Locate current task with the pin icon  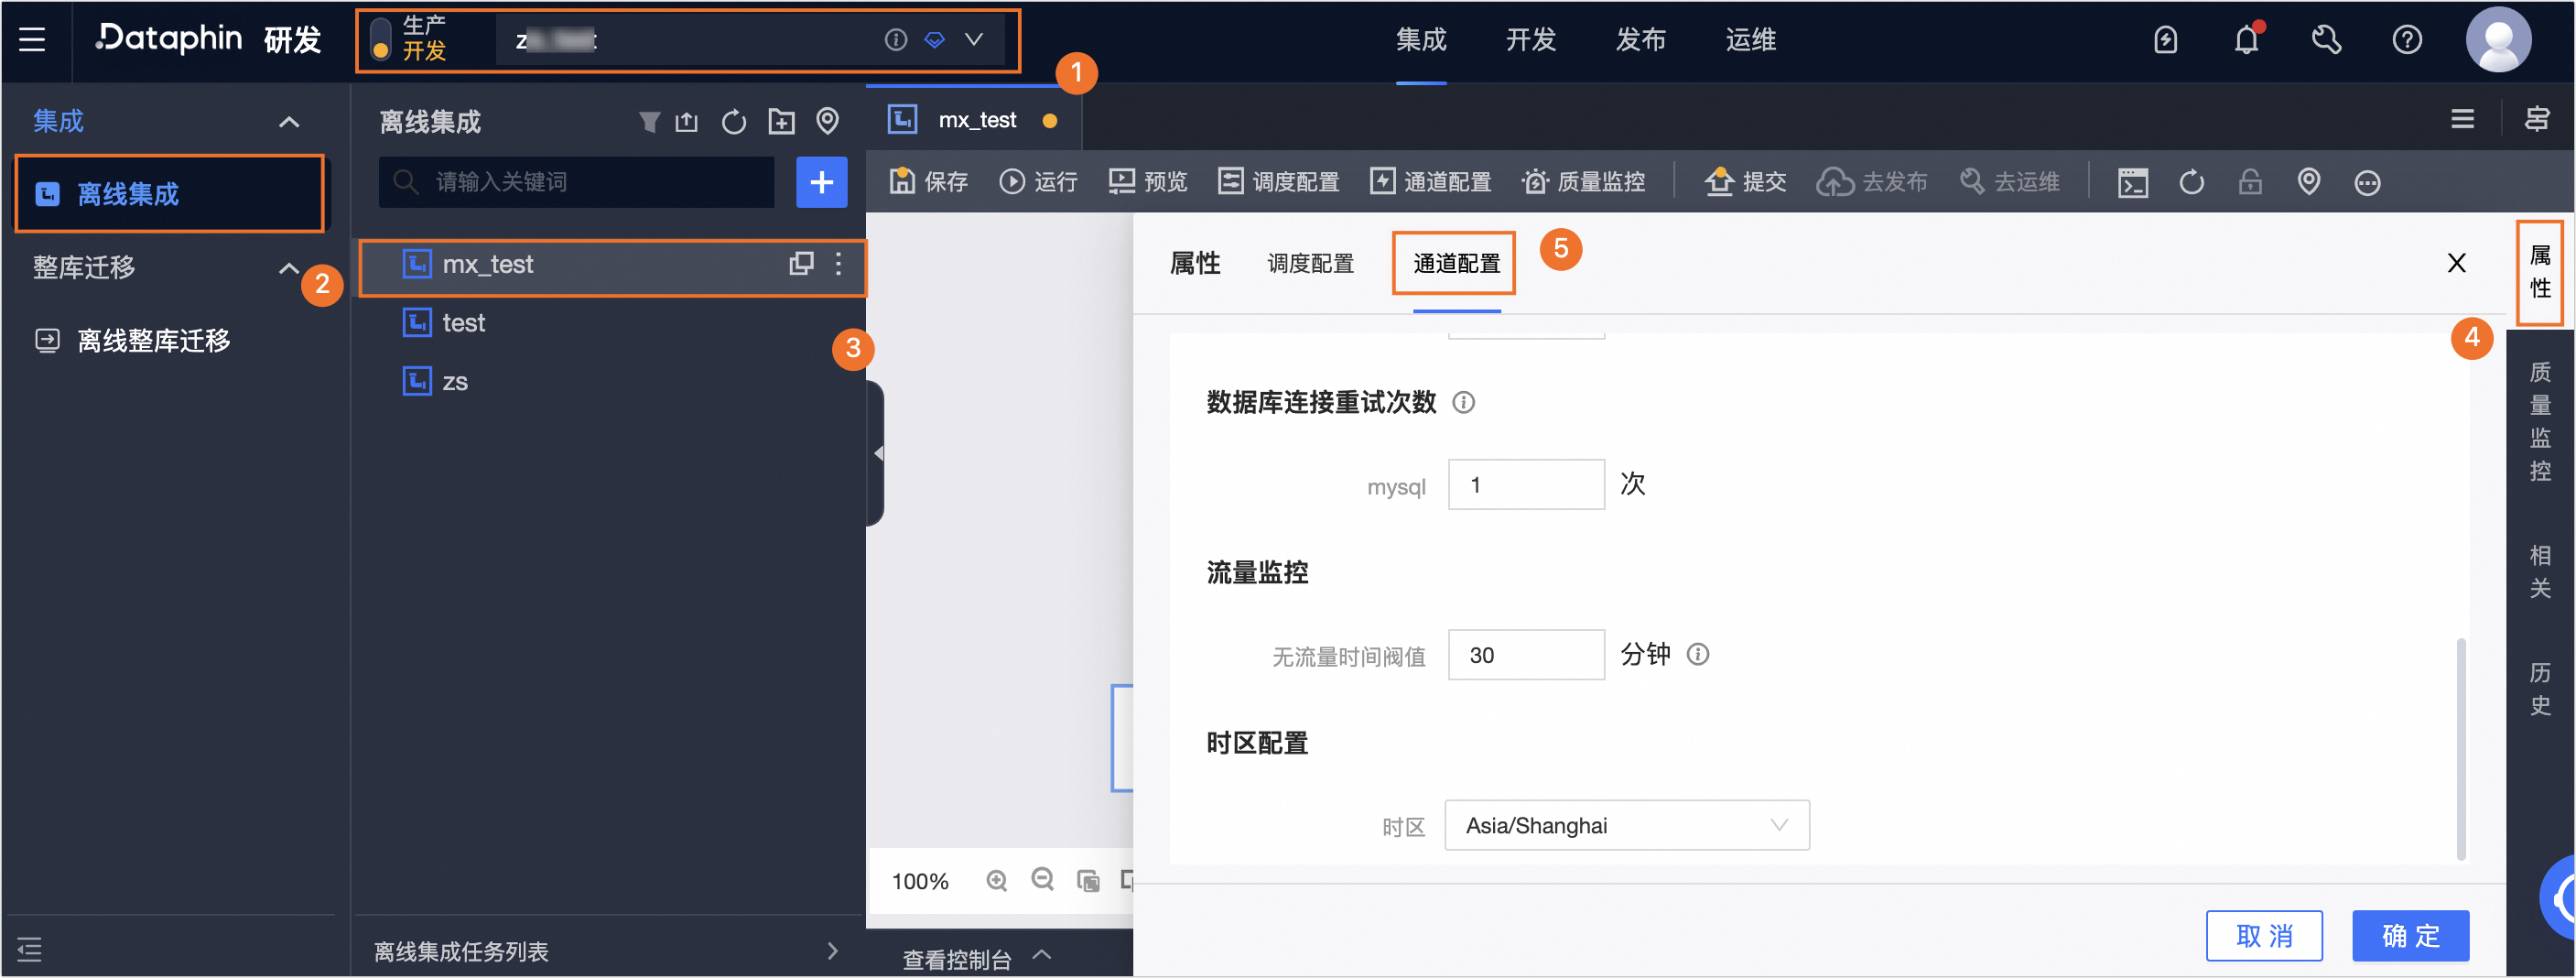click(x=827, y=121)
